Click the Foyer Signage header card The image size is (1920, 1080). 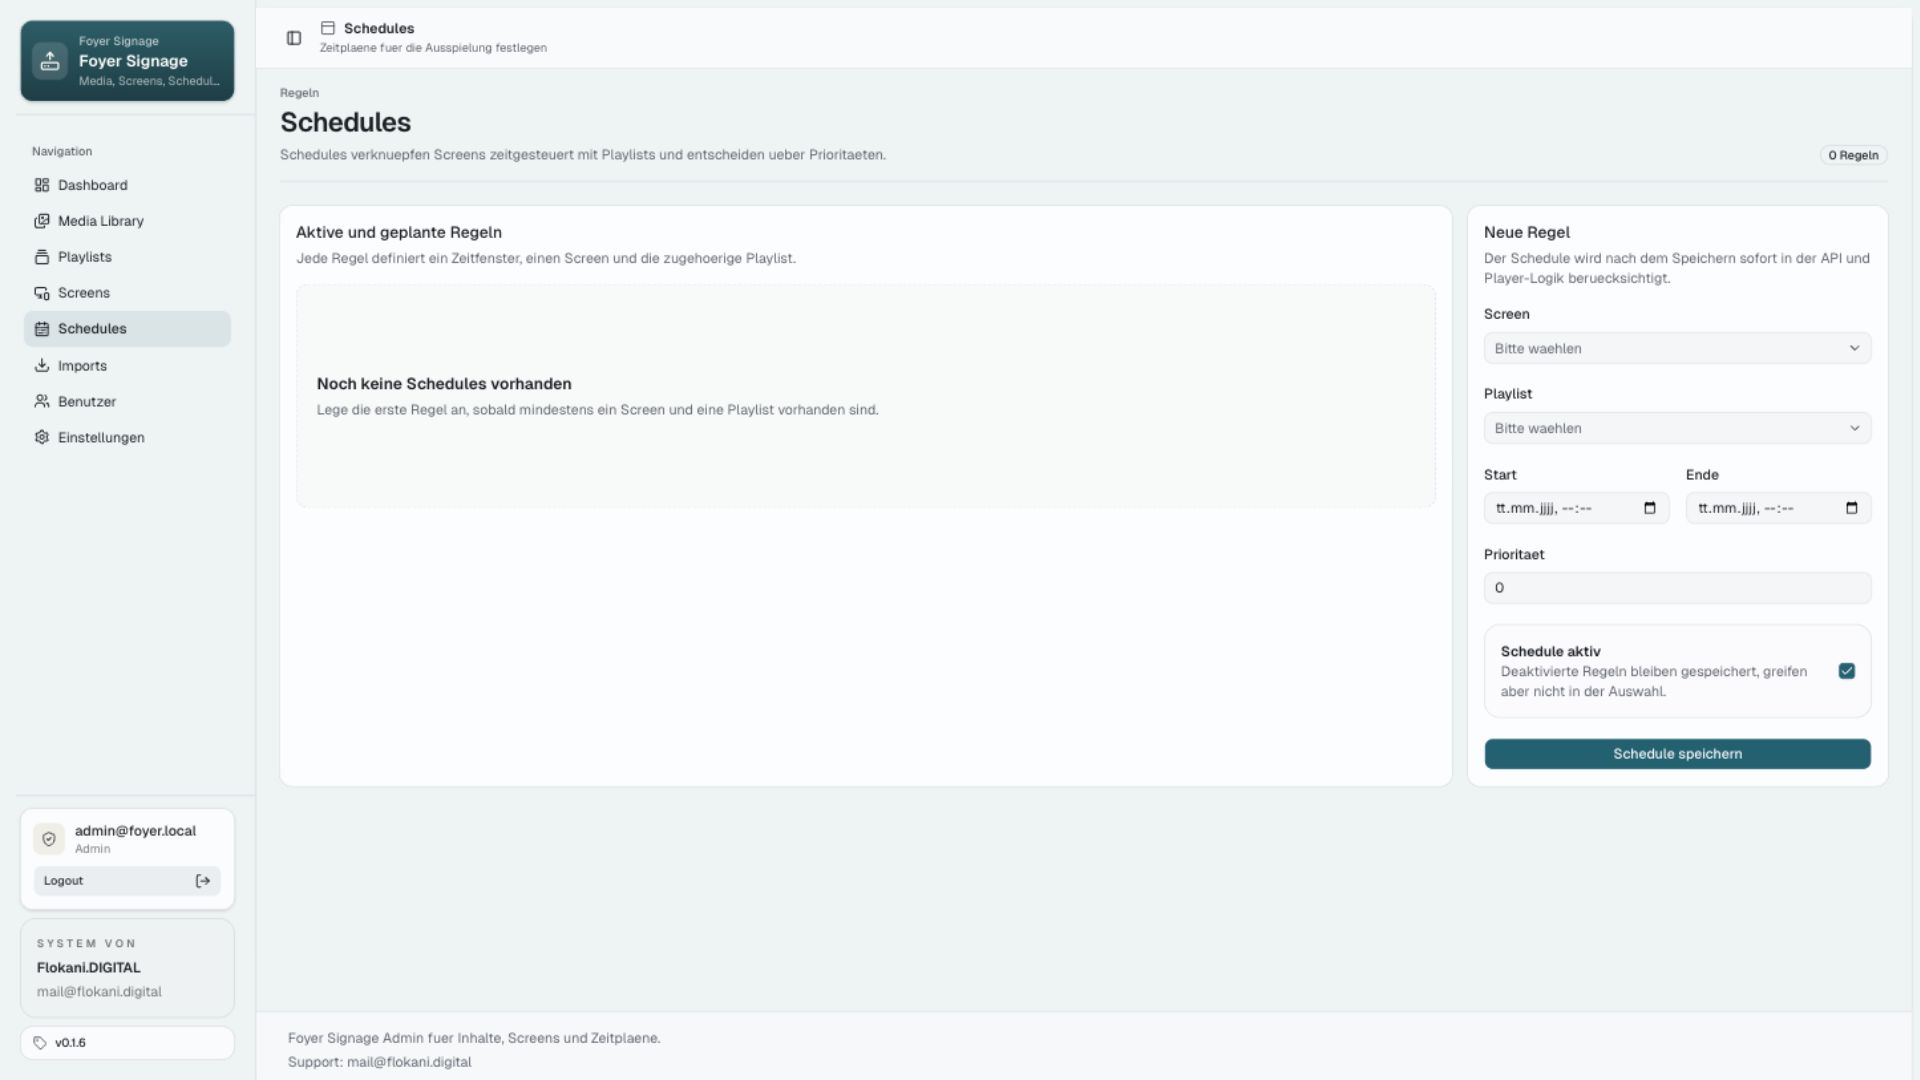pos(127,61)
